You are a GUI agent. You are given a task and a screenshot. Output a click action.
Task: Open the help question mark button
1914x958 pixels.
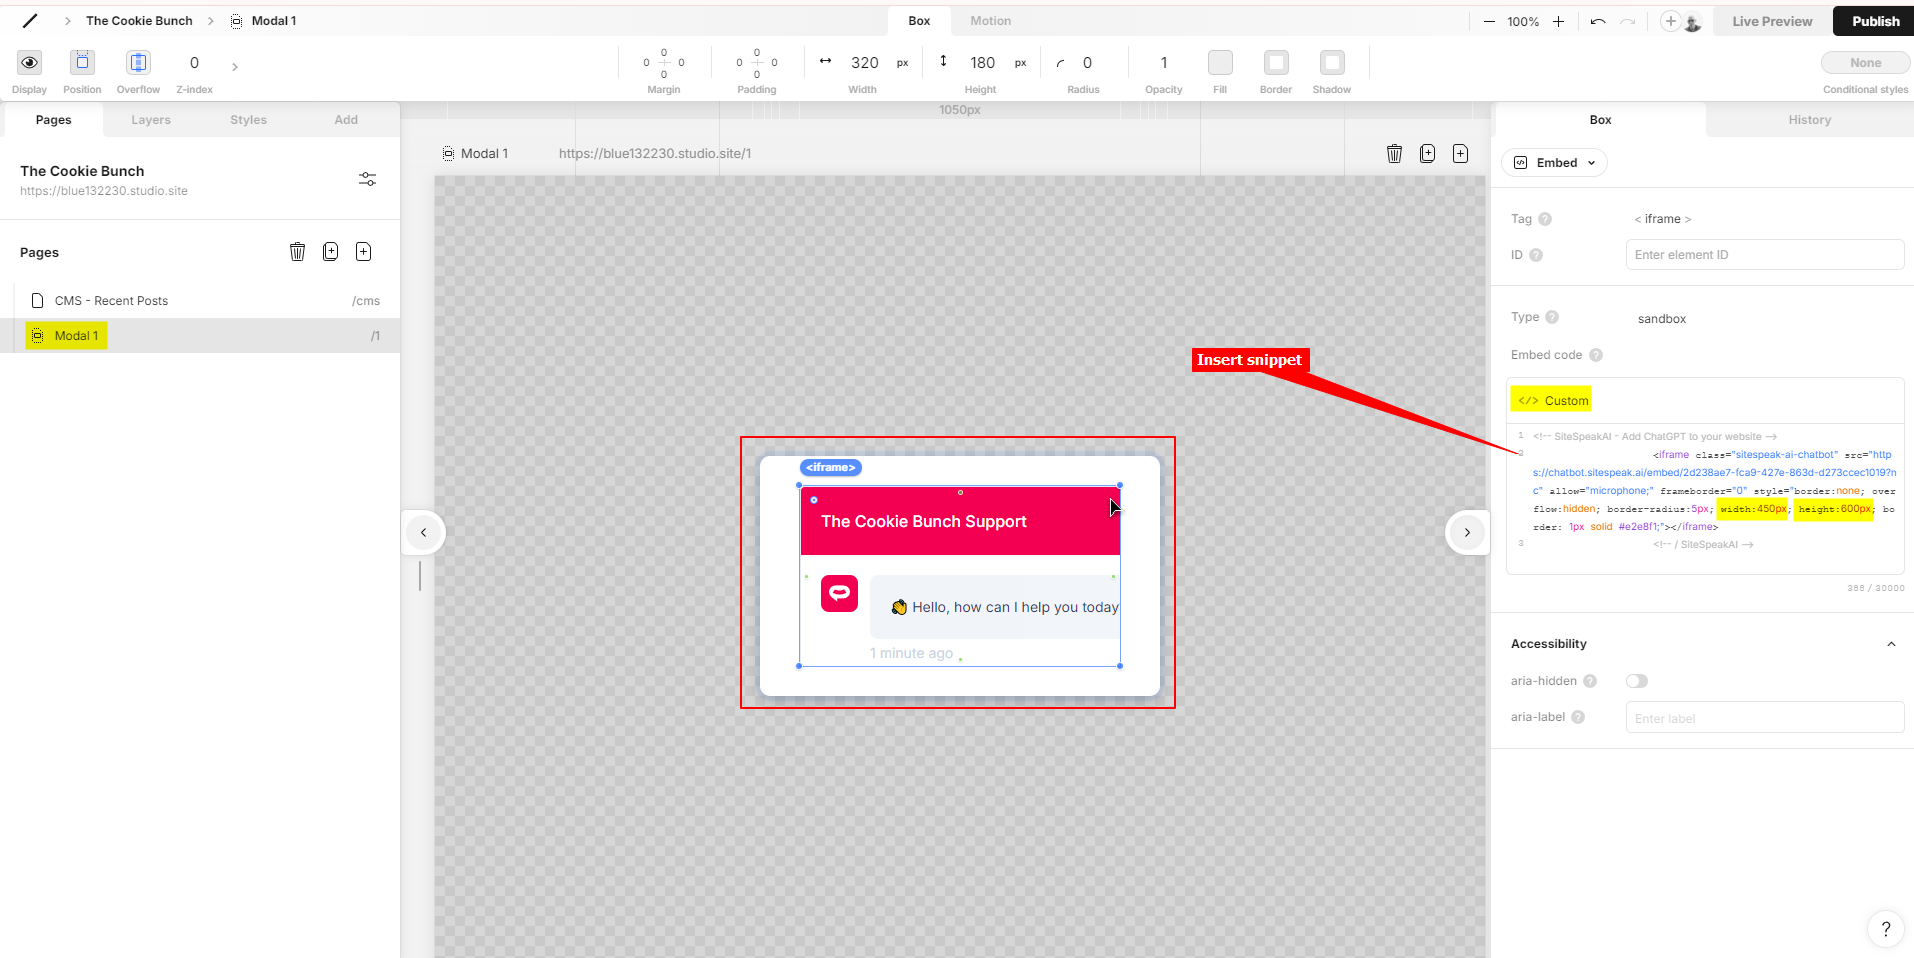(1885, 929)
